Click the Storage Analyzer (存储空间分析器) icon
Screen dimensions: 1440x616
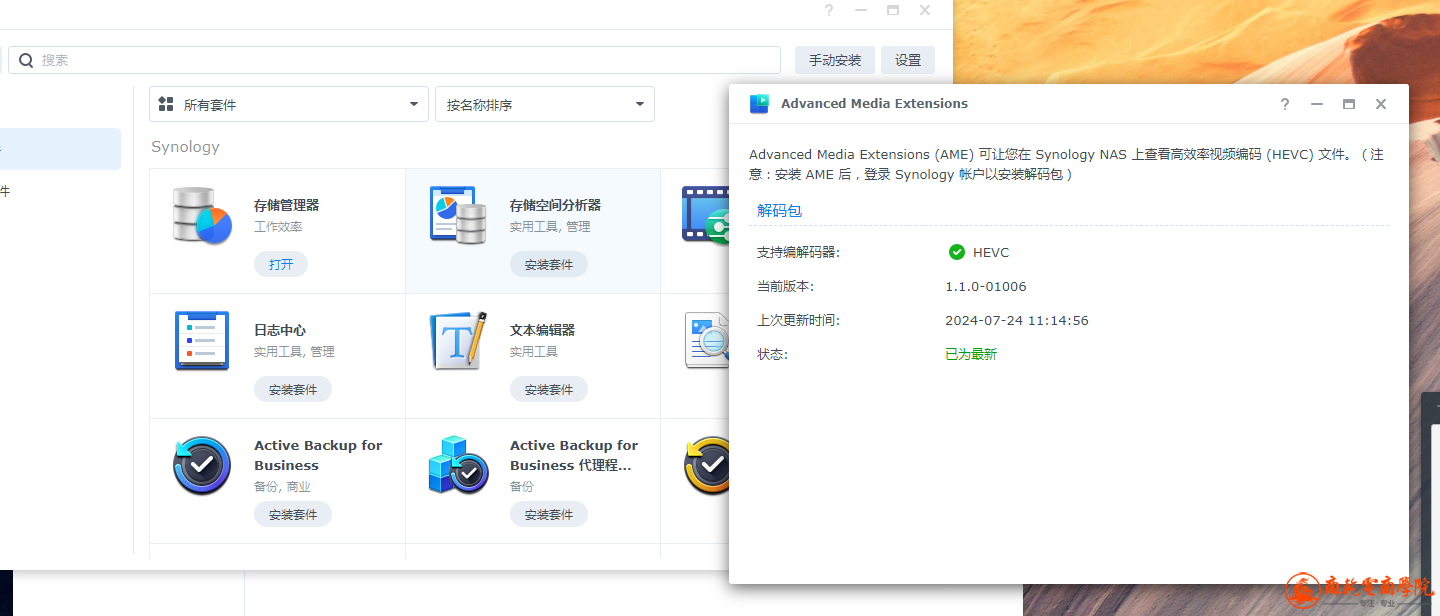tap(457, 215)
